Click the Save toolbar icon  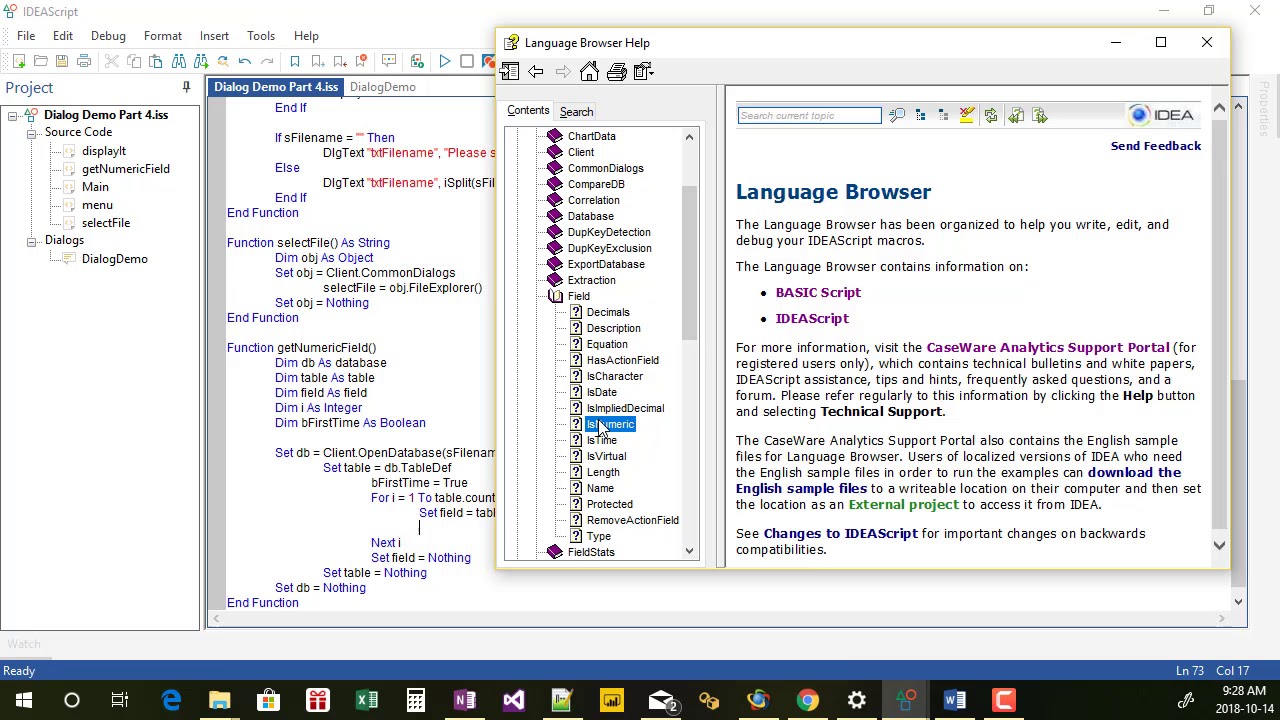click(62, 62)
